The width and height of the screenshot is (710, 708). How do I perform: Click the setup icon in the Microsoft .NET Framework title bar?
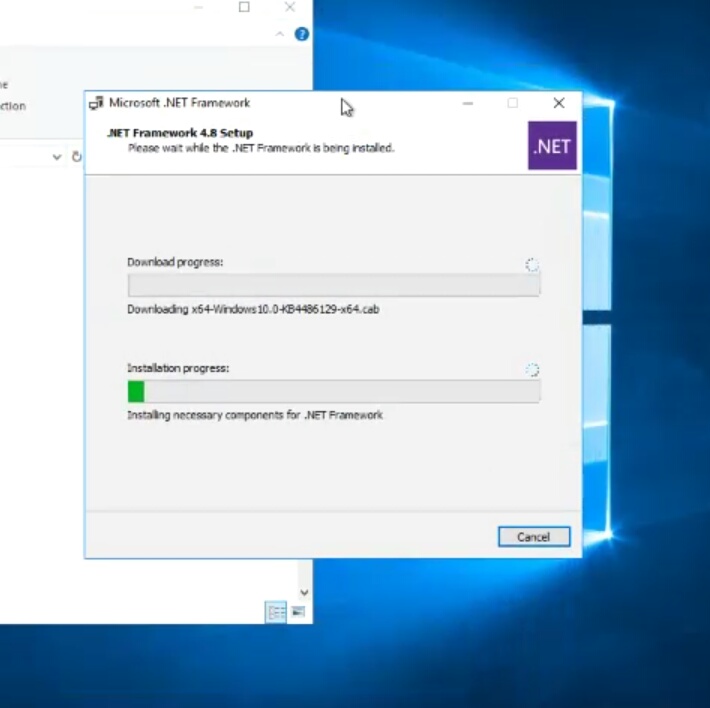[96, 103]
